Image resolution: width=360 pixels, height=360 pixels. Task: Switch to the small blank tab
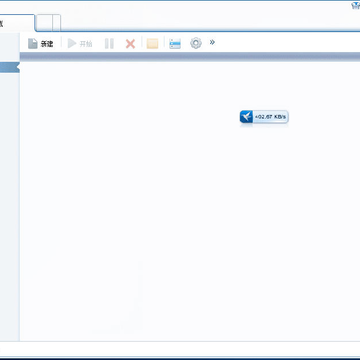coord(44,23)
